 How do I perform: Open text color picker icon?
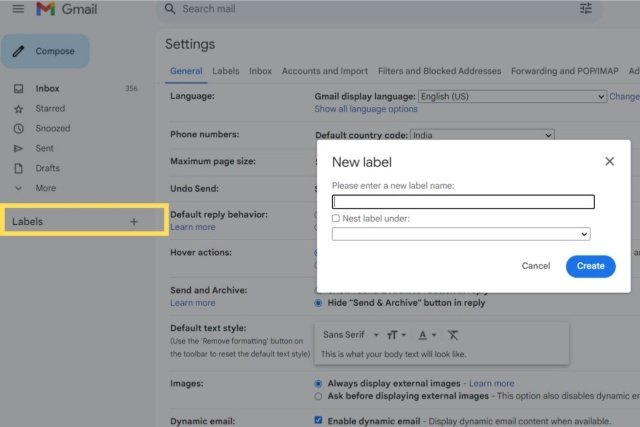(x=427, y=335)
